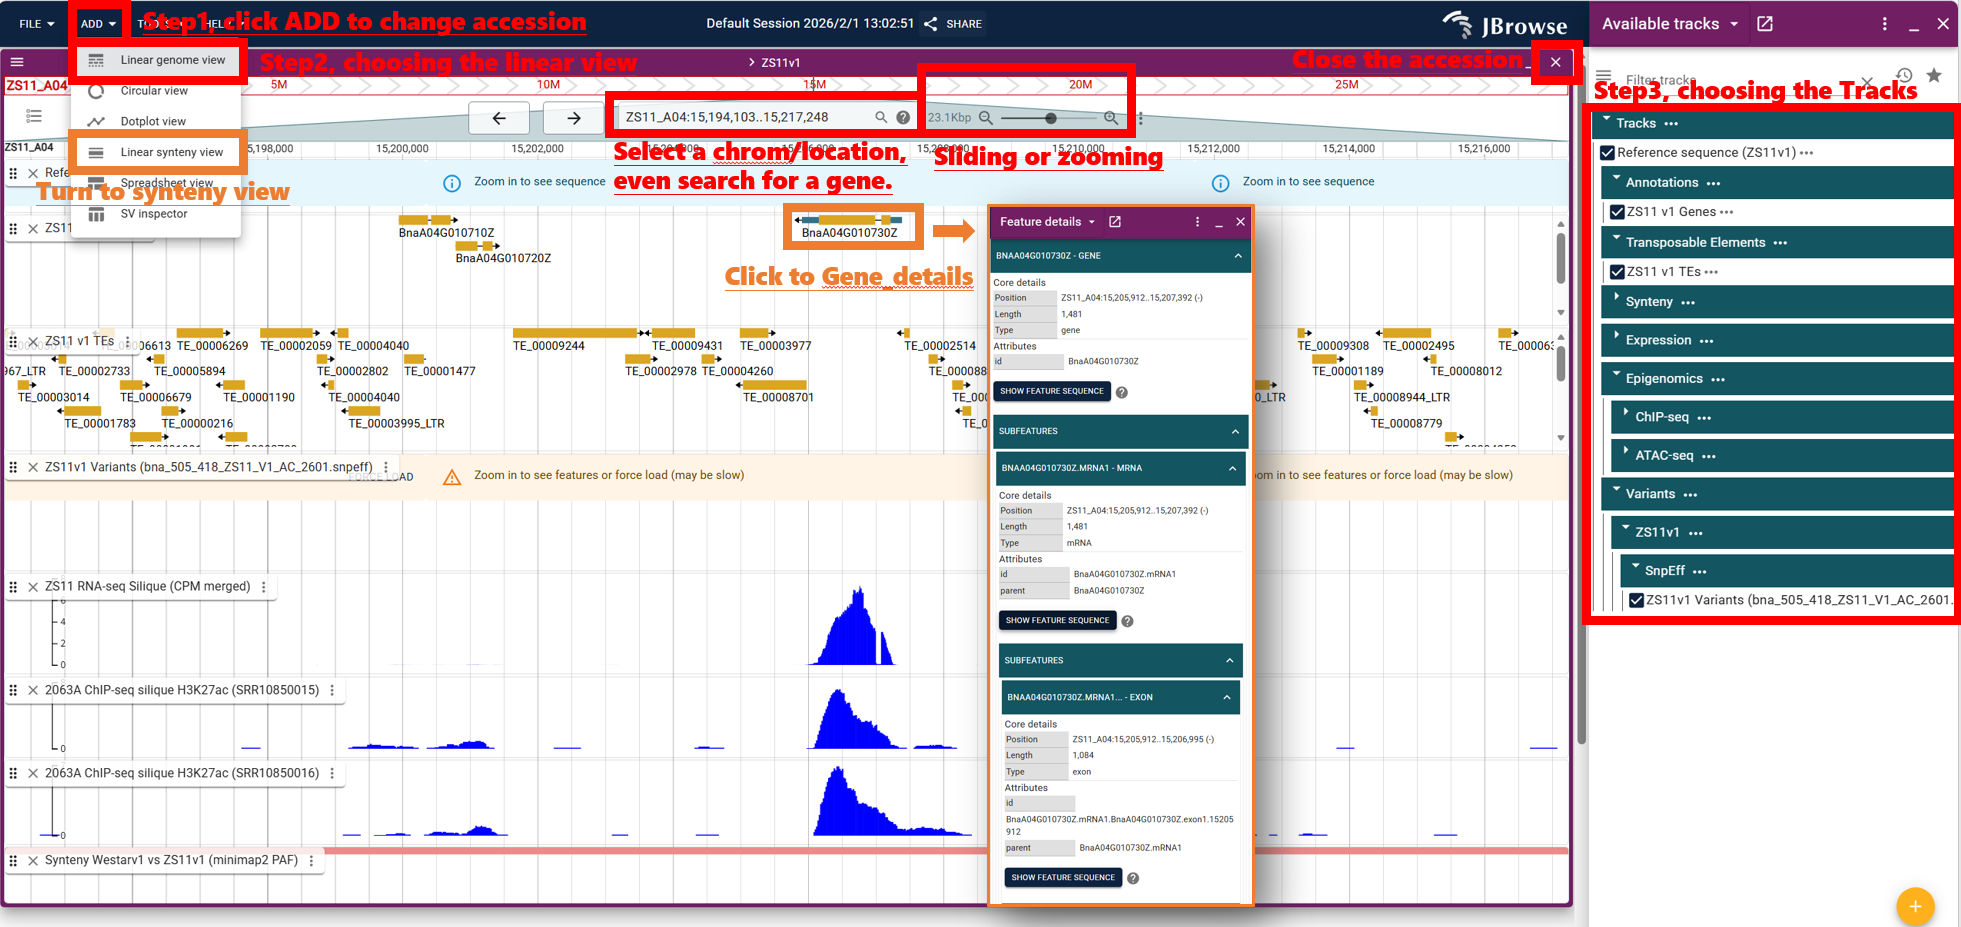Uncheck the ZS11 v1 Genes track
The width and height of the screenshot is (1961, 927).
pos(1616,212)
